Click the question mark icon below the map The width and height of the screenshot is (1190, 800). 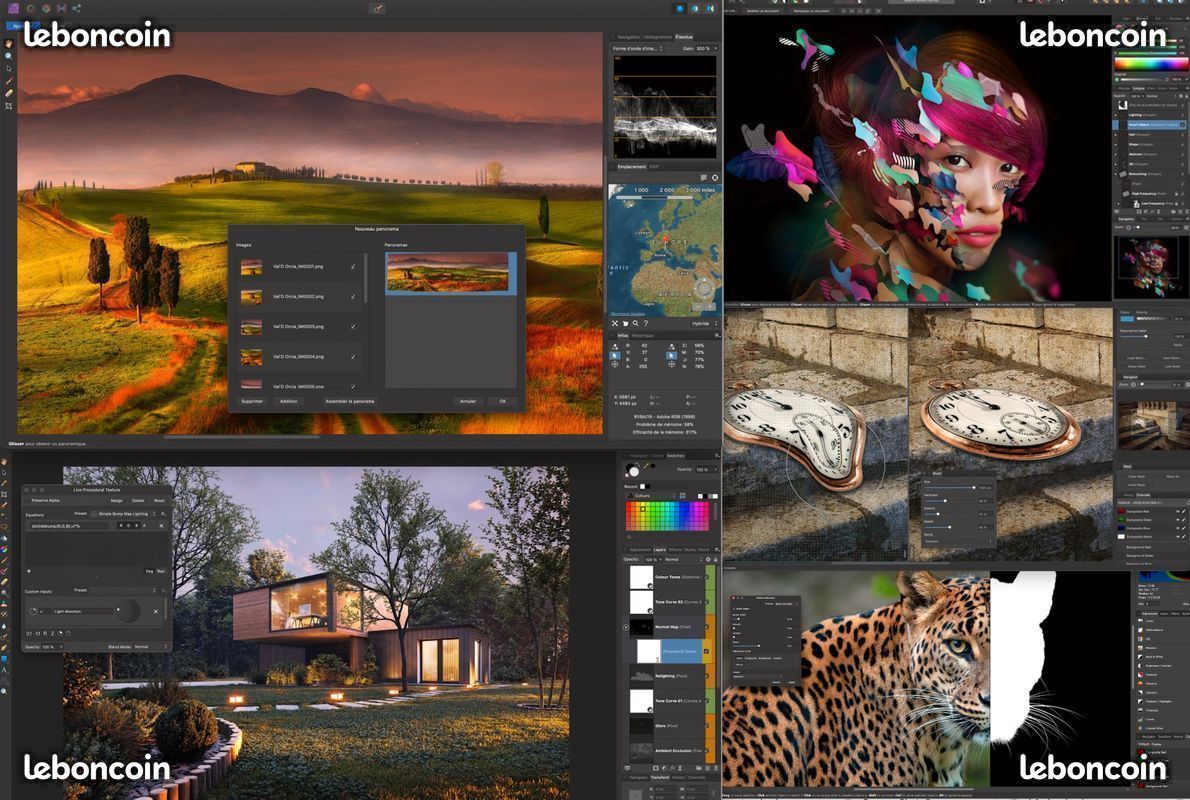click(x=646, y=323)
